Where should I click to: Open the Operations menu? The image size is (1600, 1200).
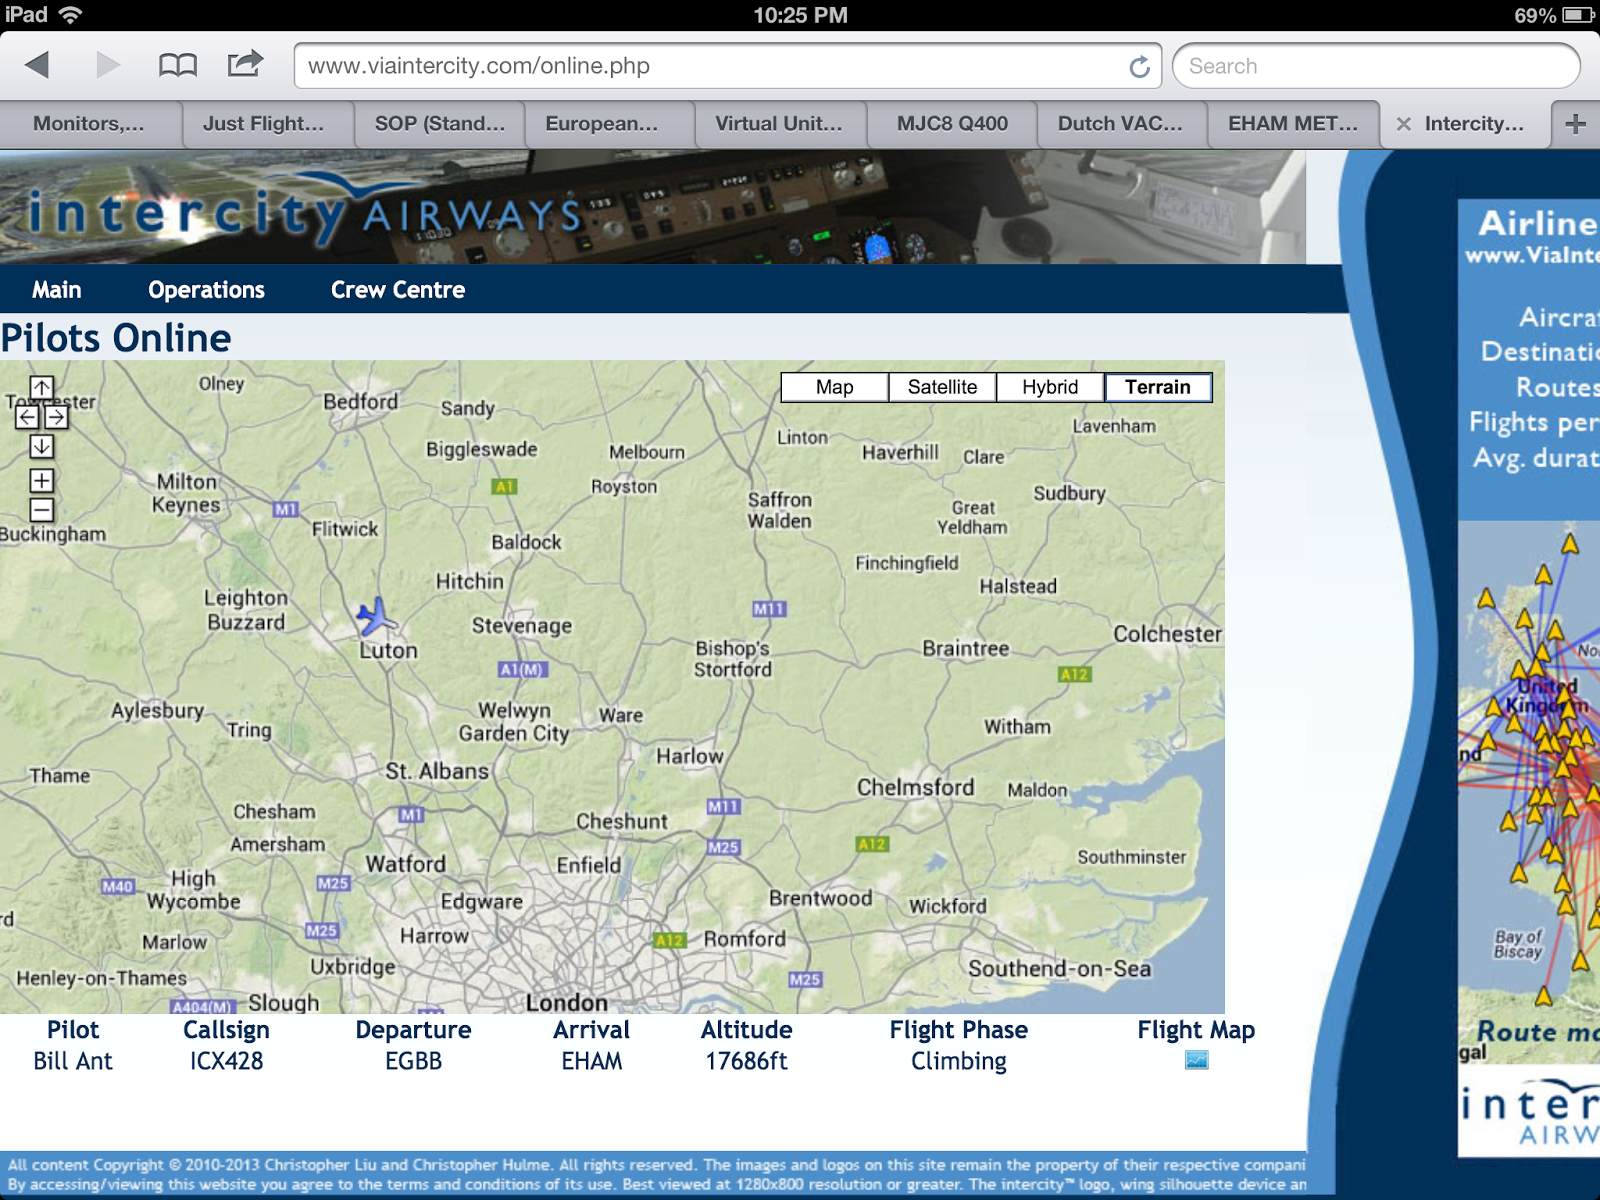[x=206, y=290]
